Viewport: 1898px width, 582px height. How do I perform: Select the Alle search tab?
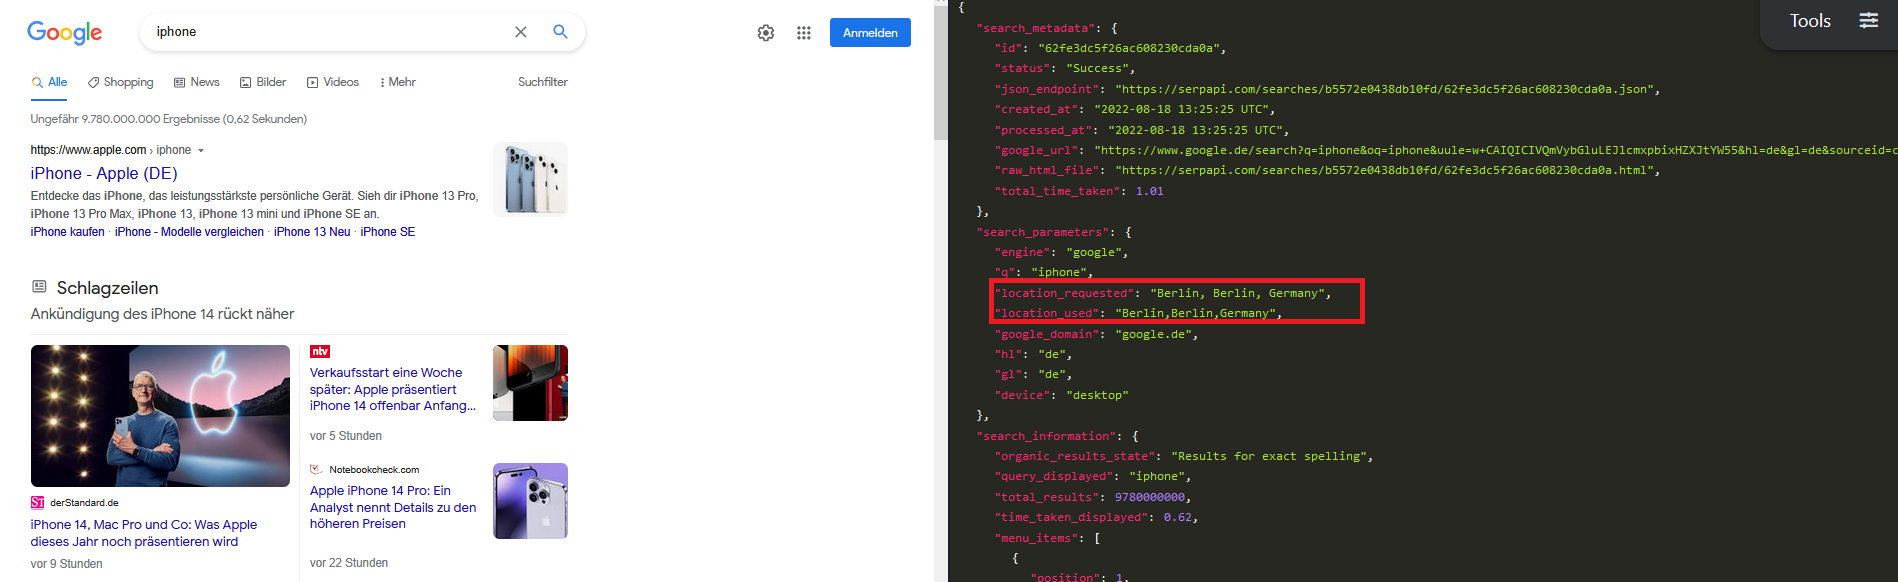50,82
